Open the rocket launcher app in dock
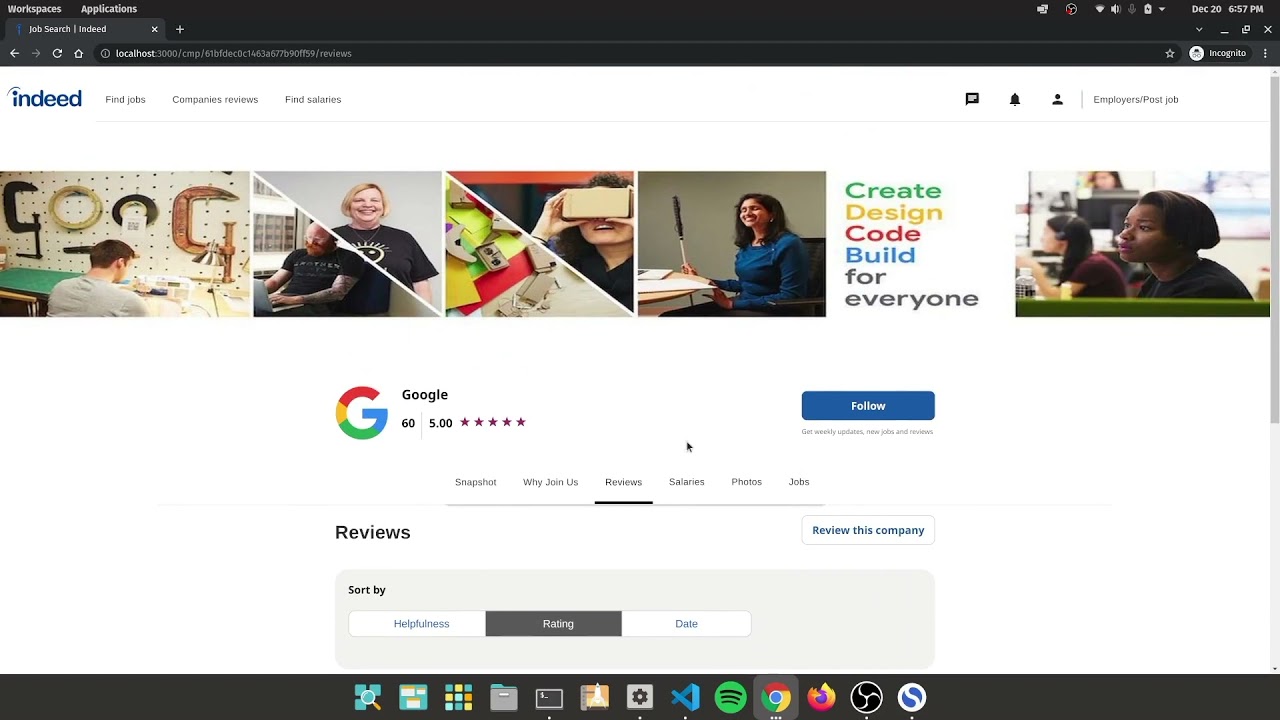Image resolution: width=1280 pixels, height=720 pixels. (595, 697)
